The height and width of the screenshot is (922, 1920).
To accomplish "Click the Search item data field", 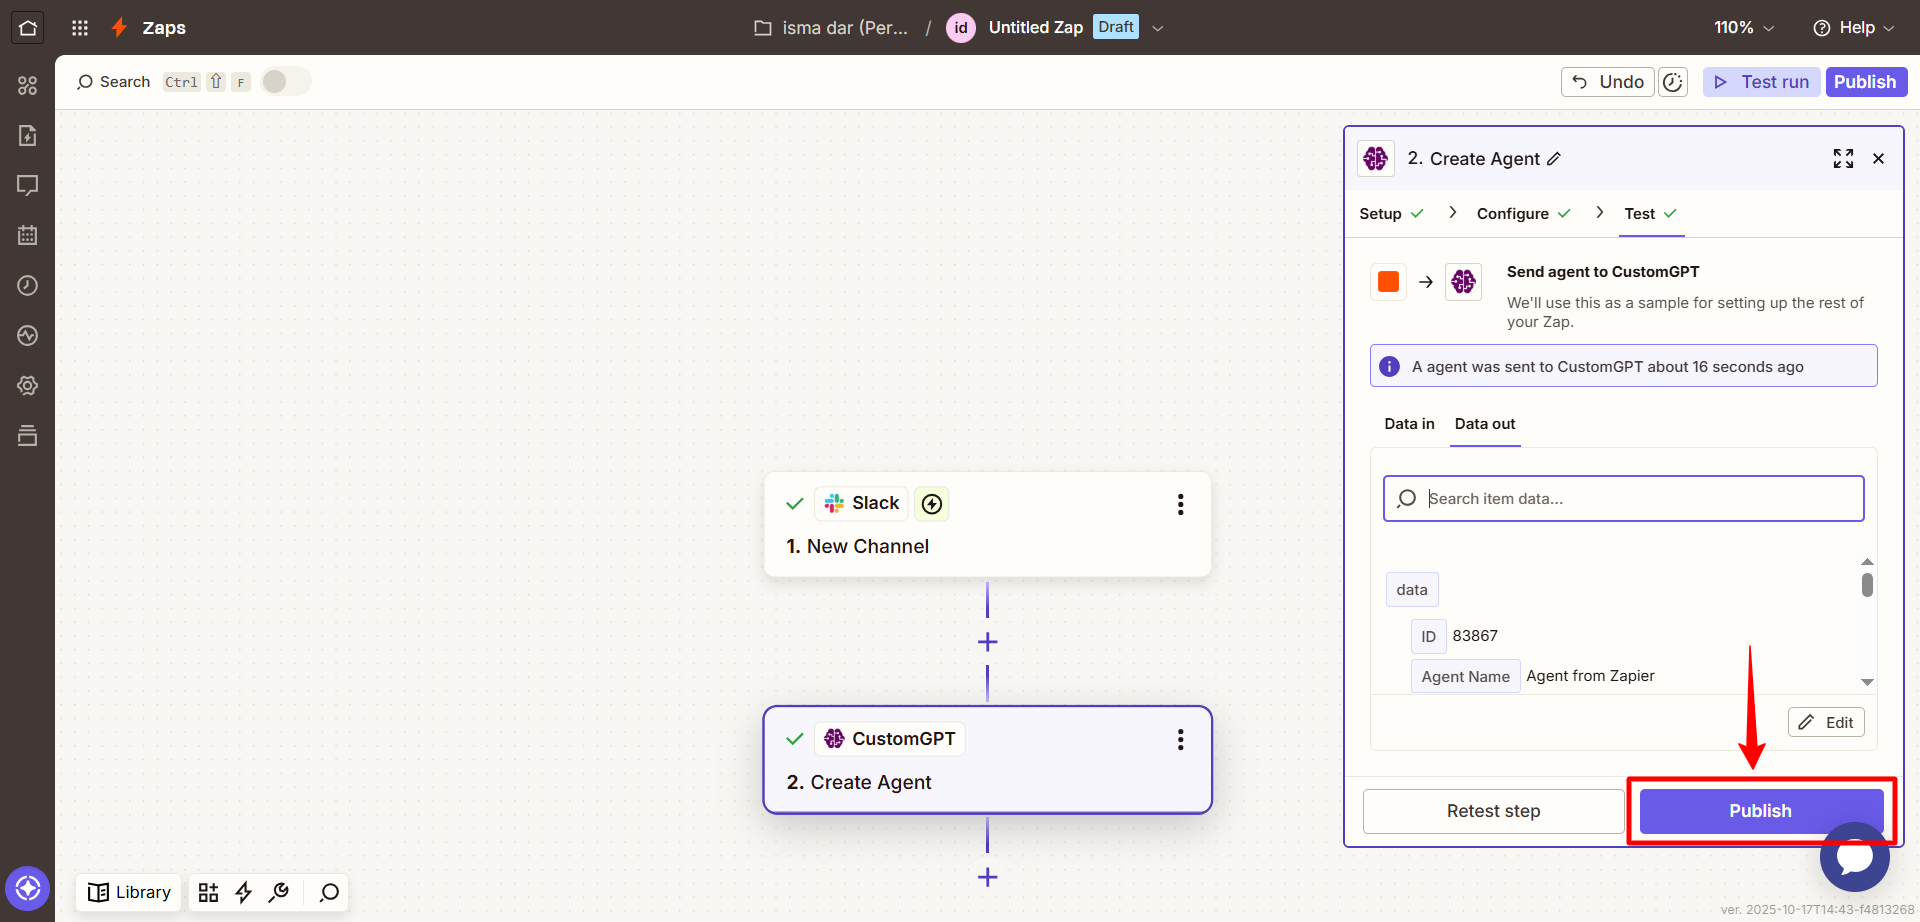I will click(1624, 498).
